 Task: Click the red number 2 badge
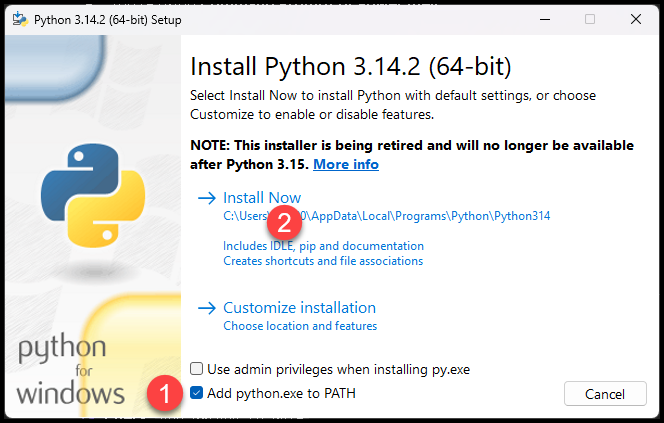[283, 220]
